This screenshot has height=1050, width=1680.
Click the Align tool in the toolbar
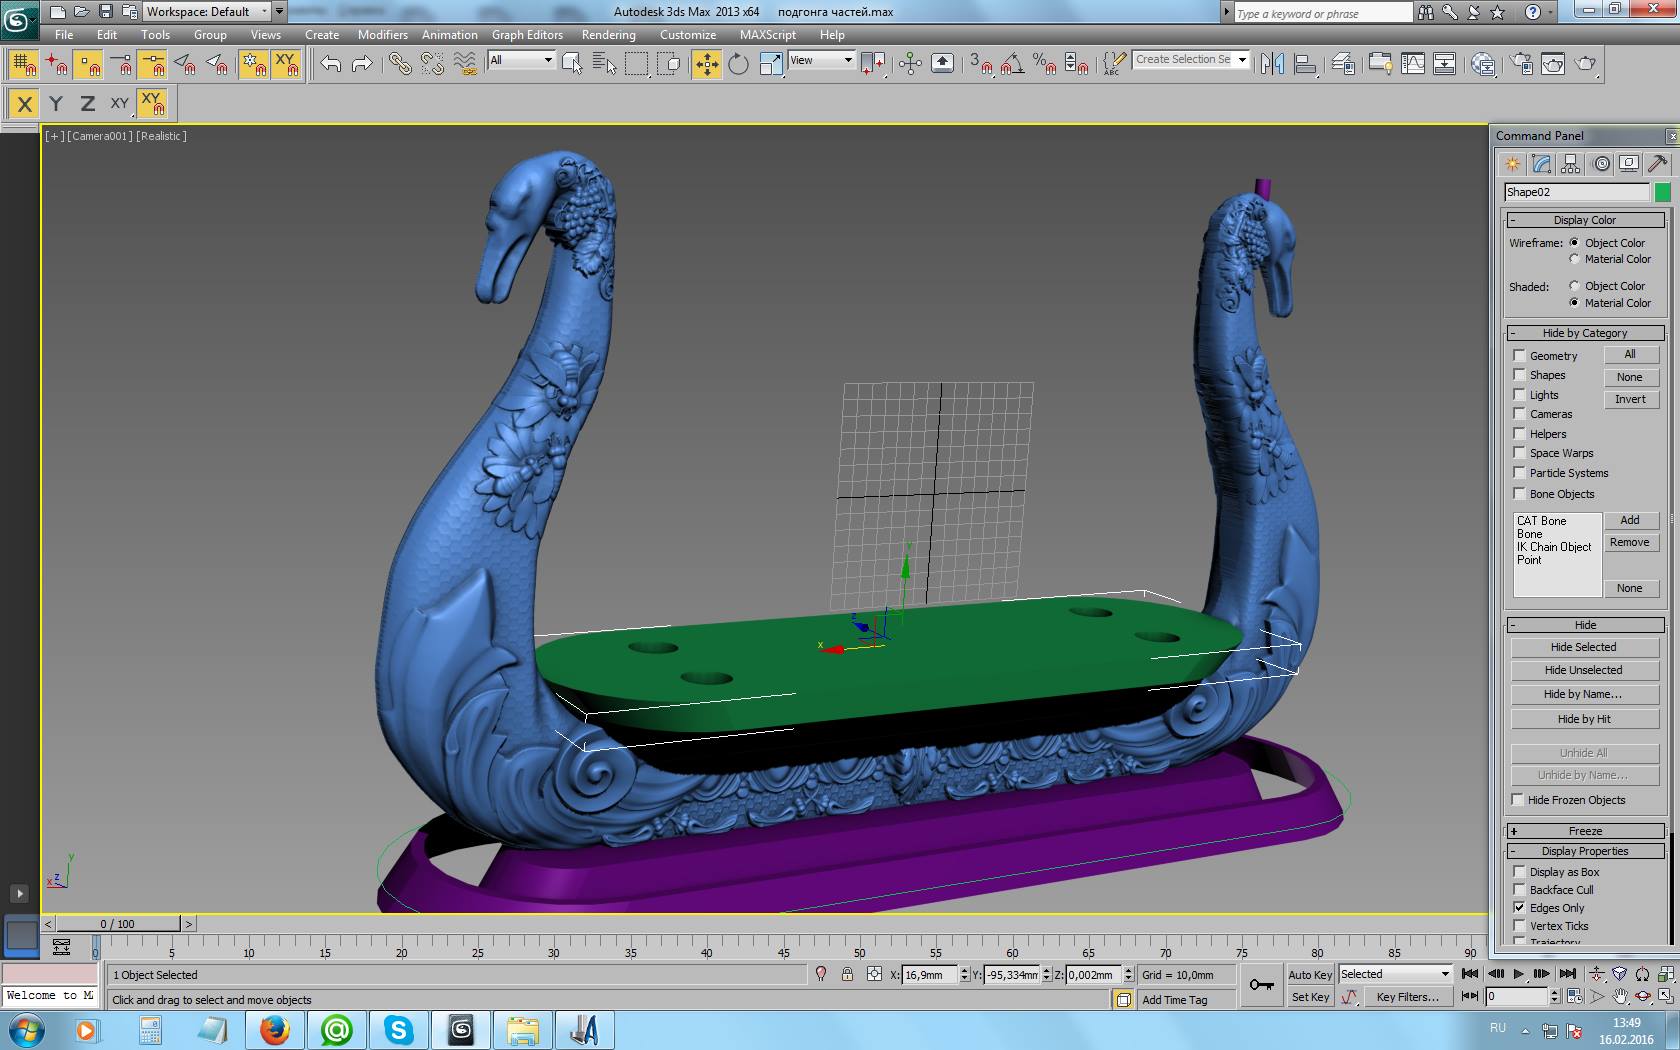(1305, 64)
